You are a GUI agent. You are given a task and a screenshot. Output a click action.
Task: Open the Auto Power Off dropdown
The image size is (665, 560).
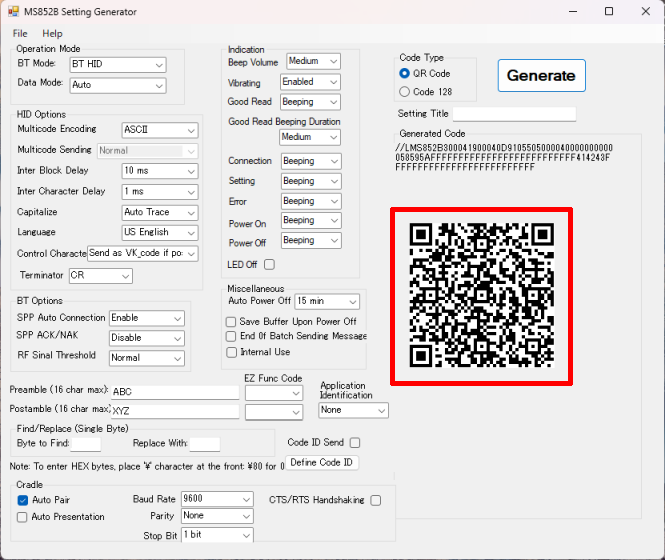(x=327, y=301)
